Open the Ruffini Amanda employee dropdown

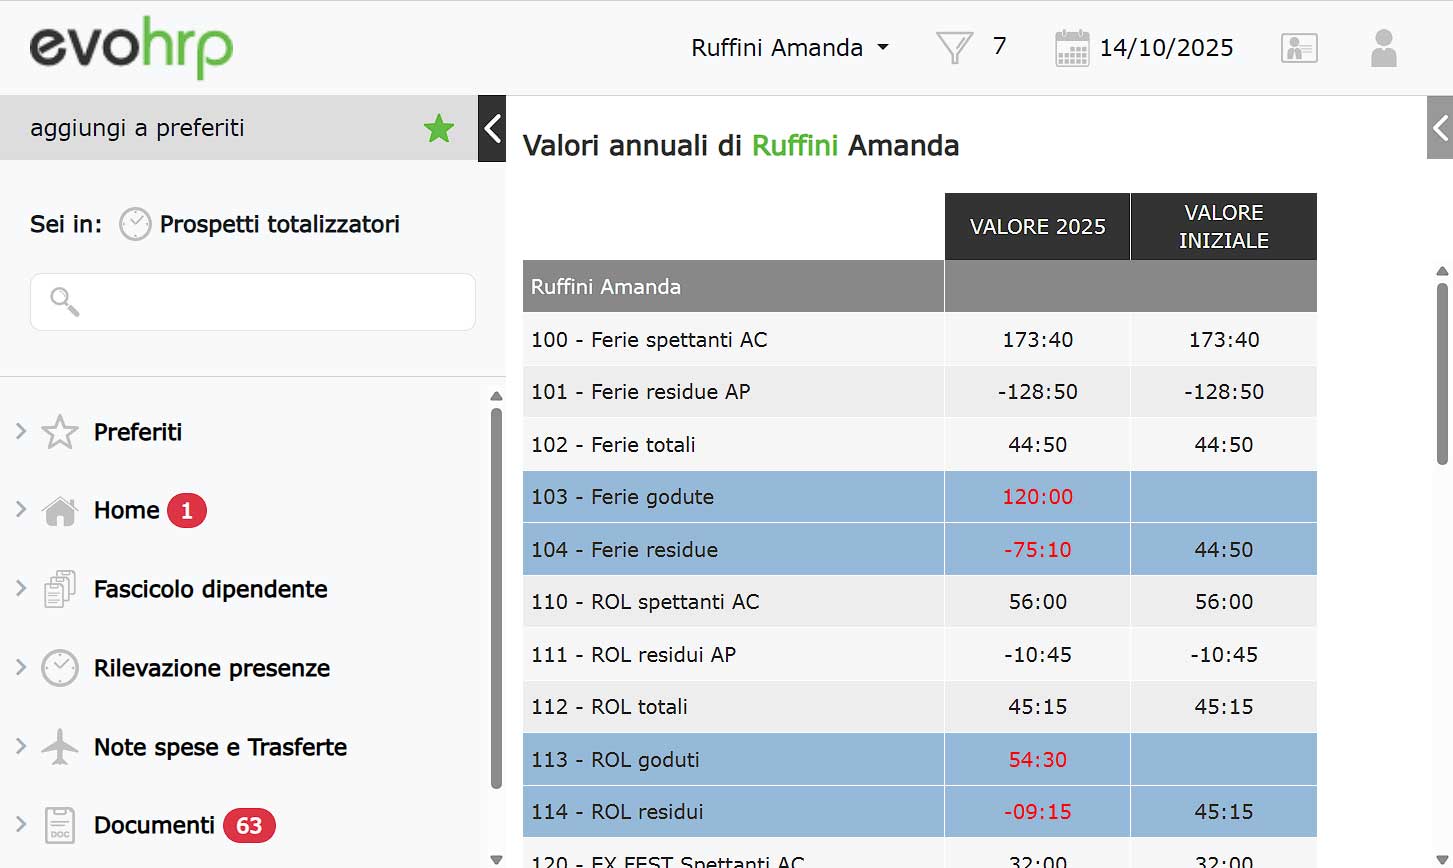pos(789,48)
